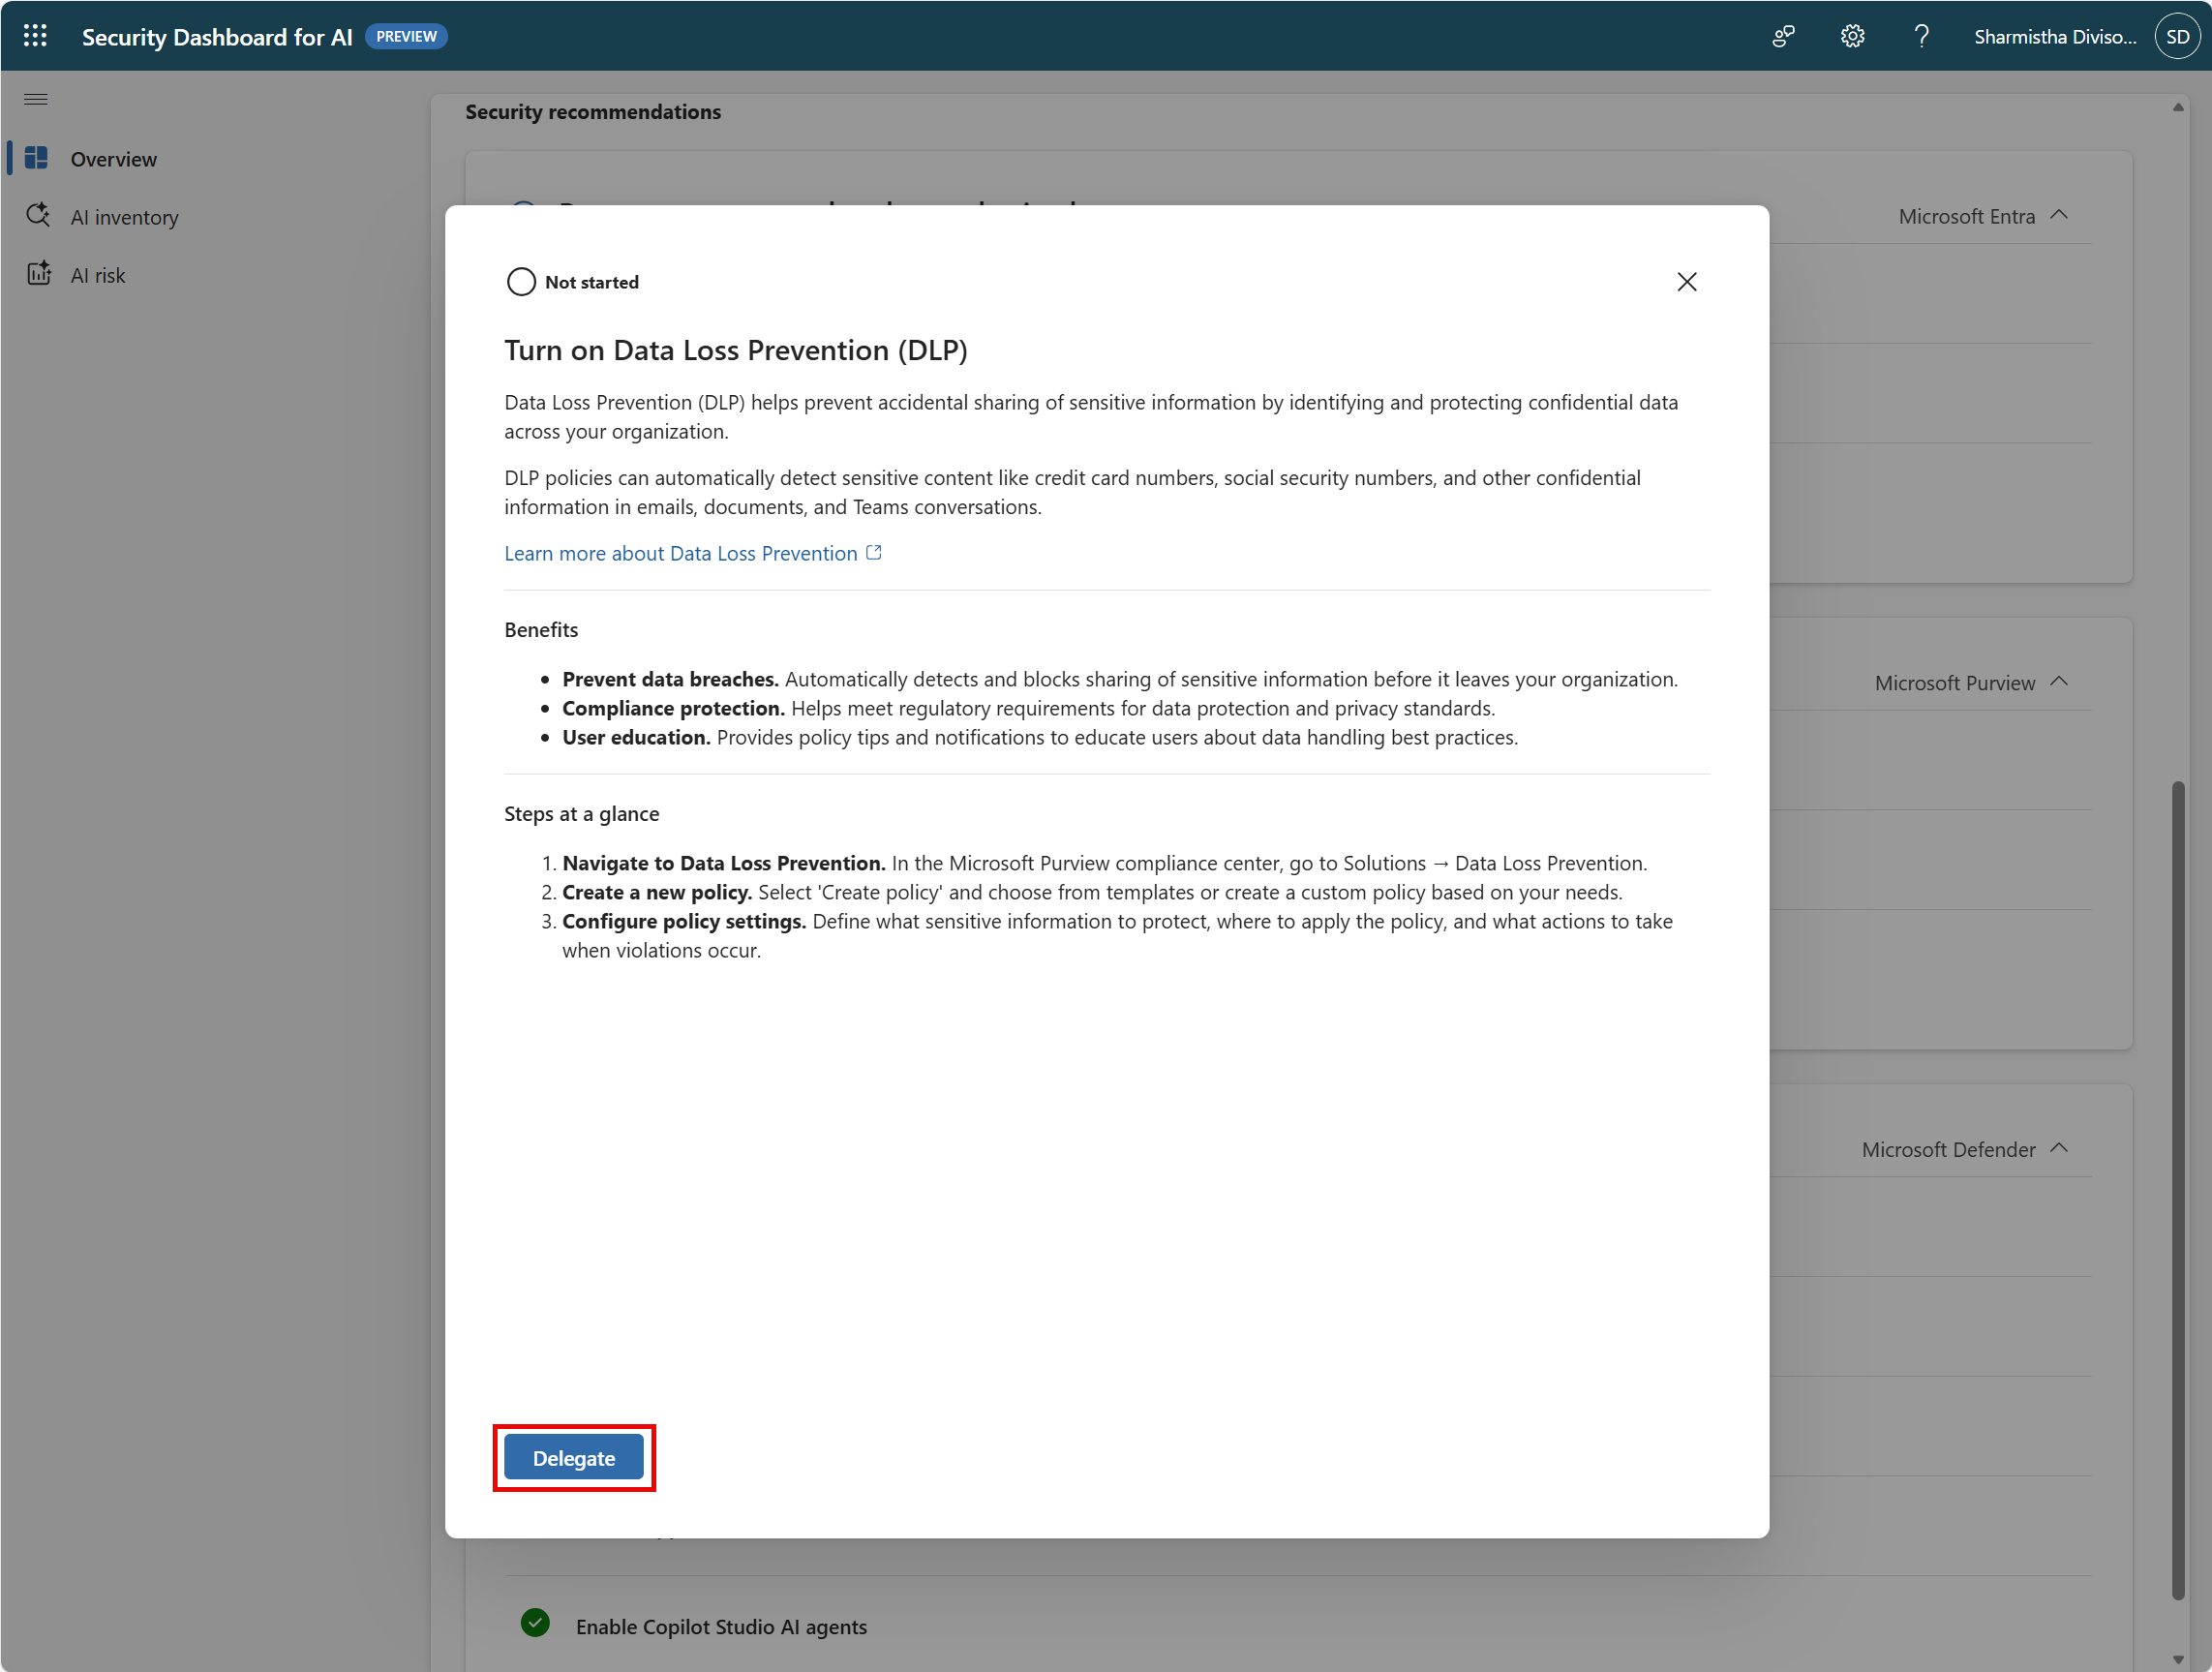Image resolution: width=2212 pixels, height=1672 pixels.
Task: Select Overview in the left navigation
Action: click(113, 159)
